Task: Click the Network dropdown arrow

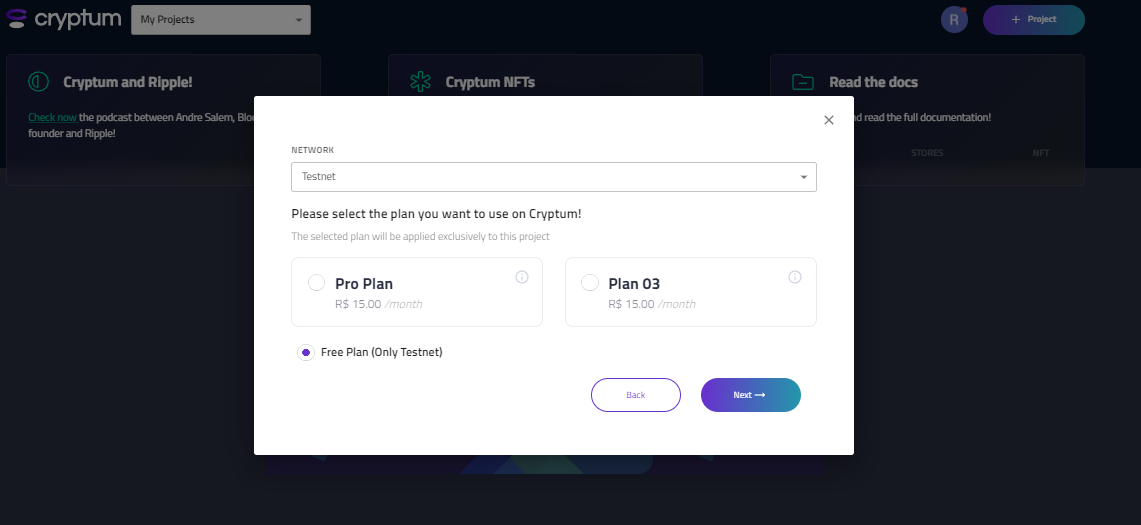Action: 803,177
